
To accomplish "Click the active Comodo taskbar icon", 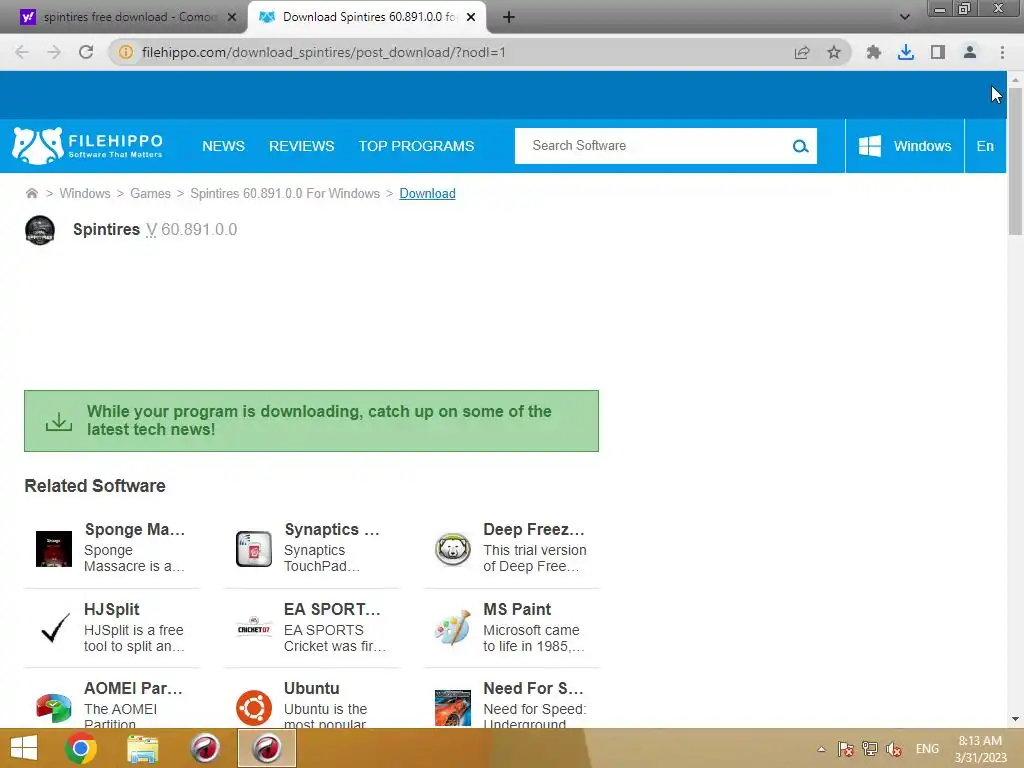I will (x=267, y=748).
